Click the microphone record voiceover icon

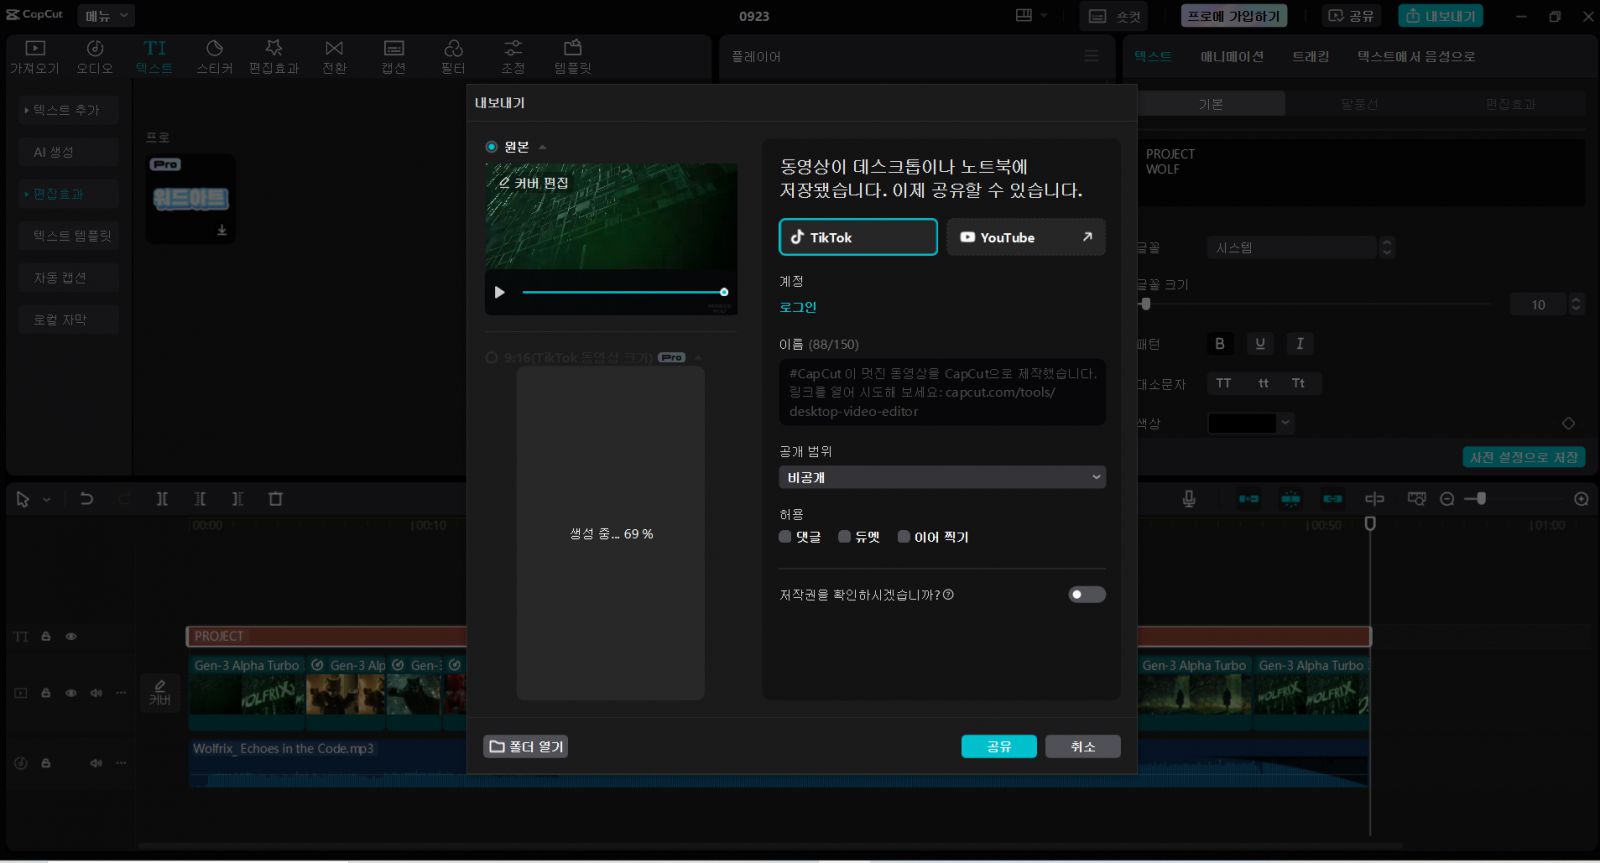[1189, 499]
